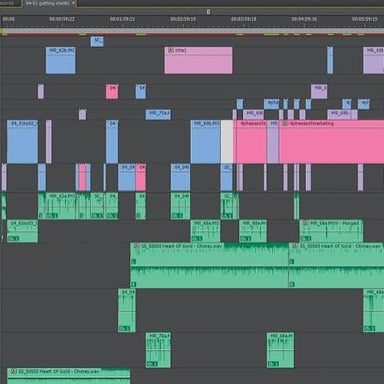Viewport: 384px width, 384px height.
Task: Select the light gray clip after MR_68b.MOV
Action: 227,142
